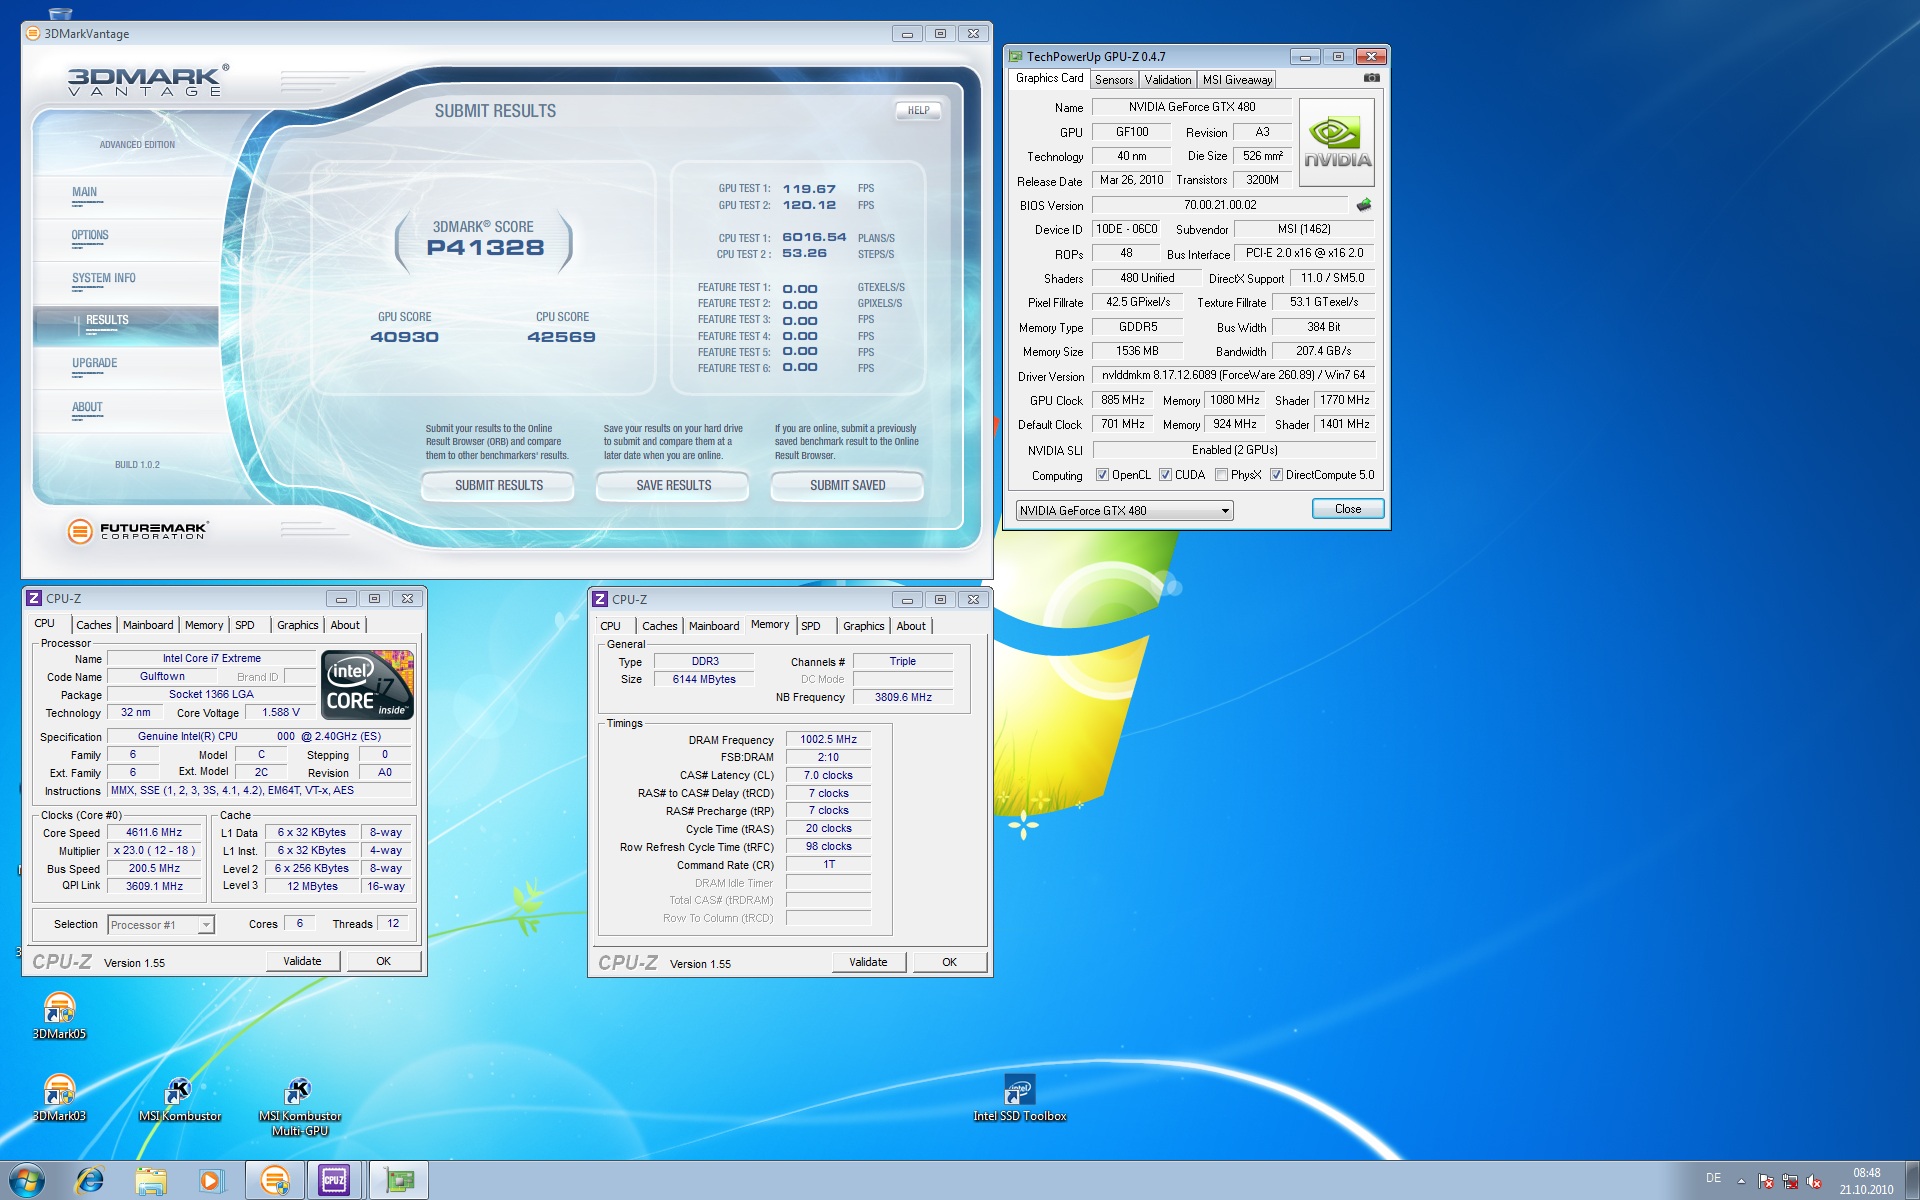This screenshot has width=1920, height=1200.
Task: Open ABOUT in 3DMark Vantage sidebar
Action: pyautogui.click(x=87, y=407)
